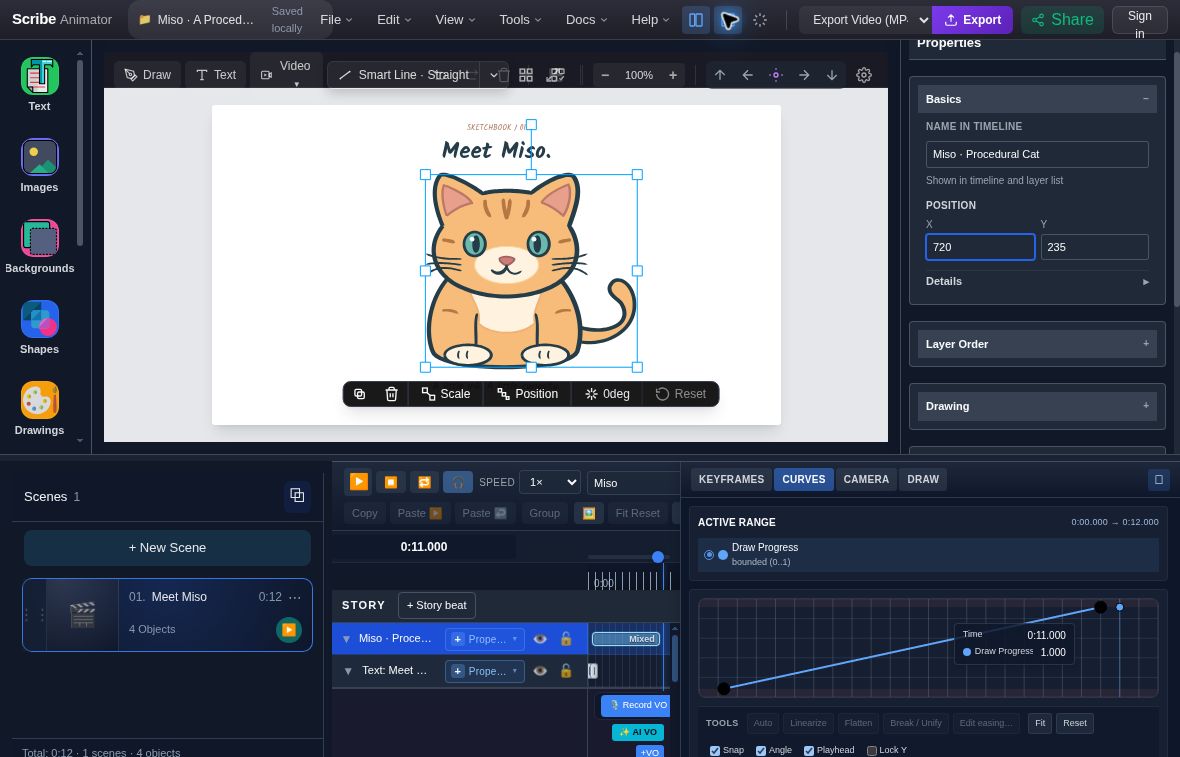
Task: Click the purple Export button
Action: coord(972,20)
